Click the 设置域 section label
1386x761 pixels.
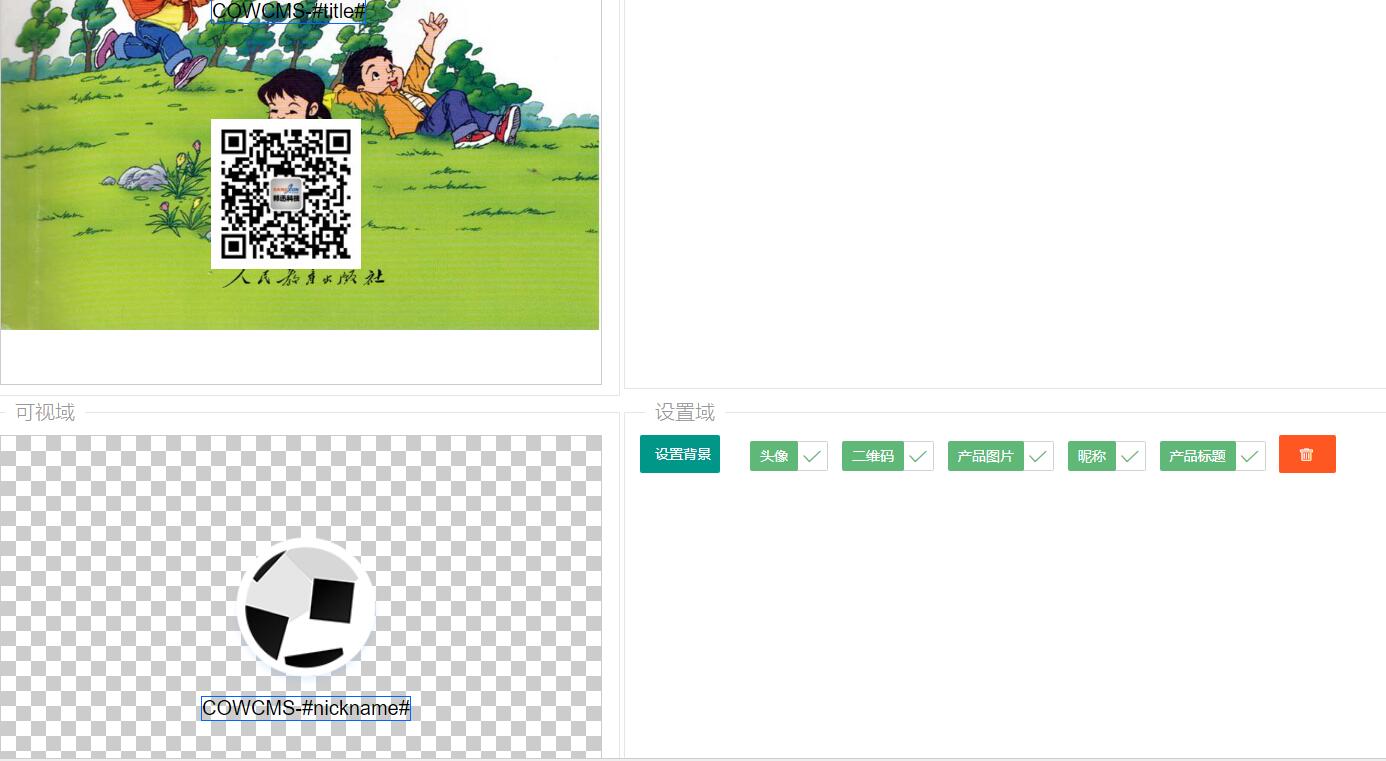point(685,412)
